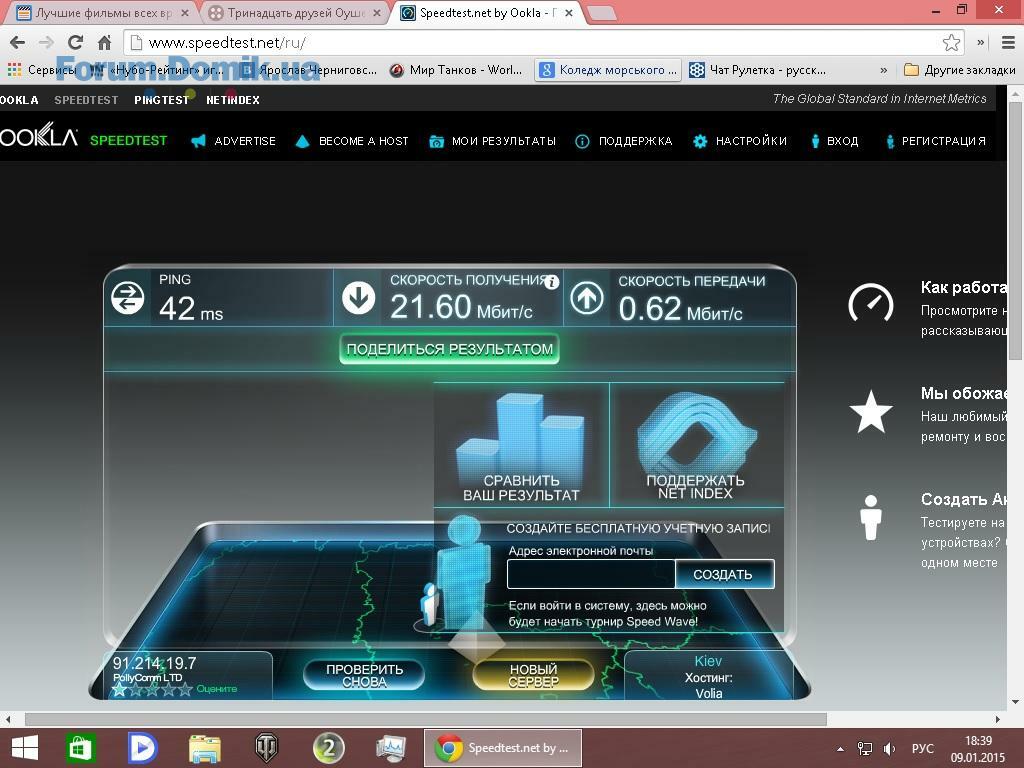Image resolution: width=1024 pixels, height=768 pixels.
Task: Click the person icon in sidebar
Action: pyautogui.click(x=871, y=518)
